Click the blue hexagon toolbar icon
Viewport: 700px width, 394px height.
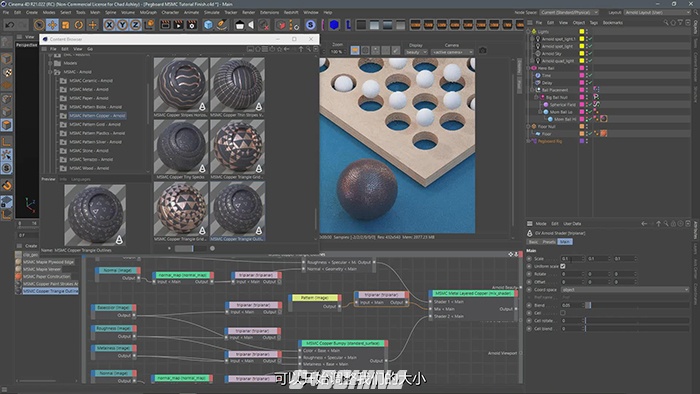334,25
